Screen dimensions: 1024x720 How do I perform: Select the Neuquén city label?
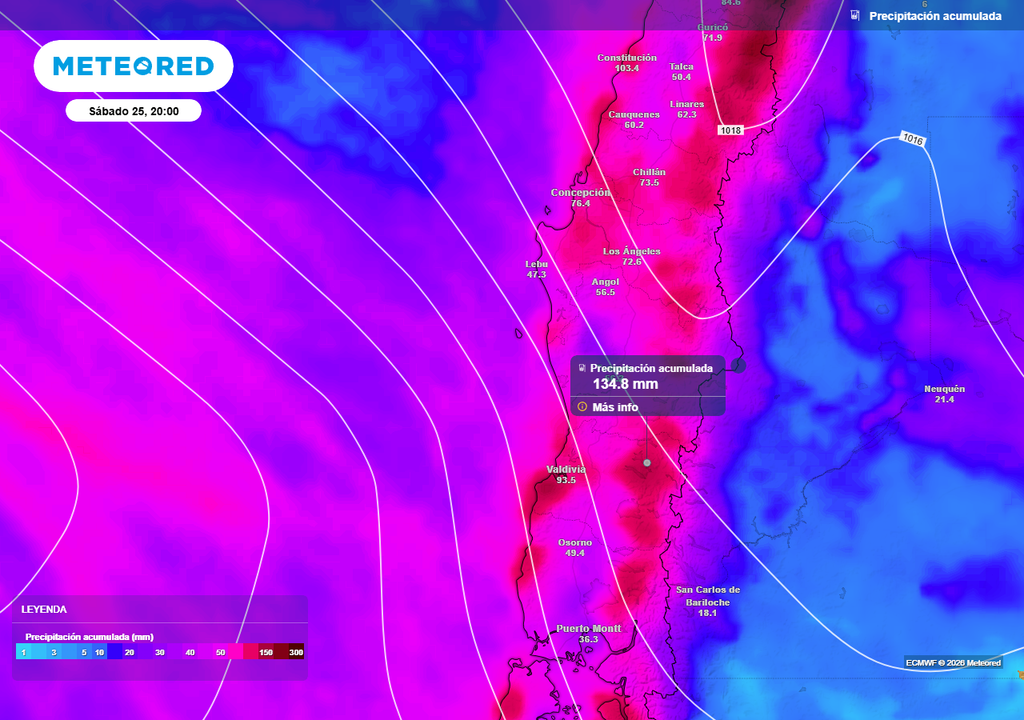click(x=944, y=393)
